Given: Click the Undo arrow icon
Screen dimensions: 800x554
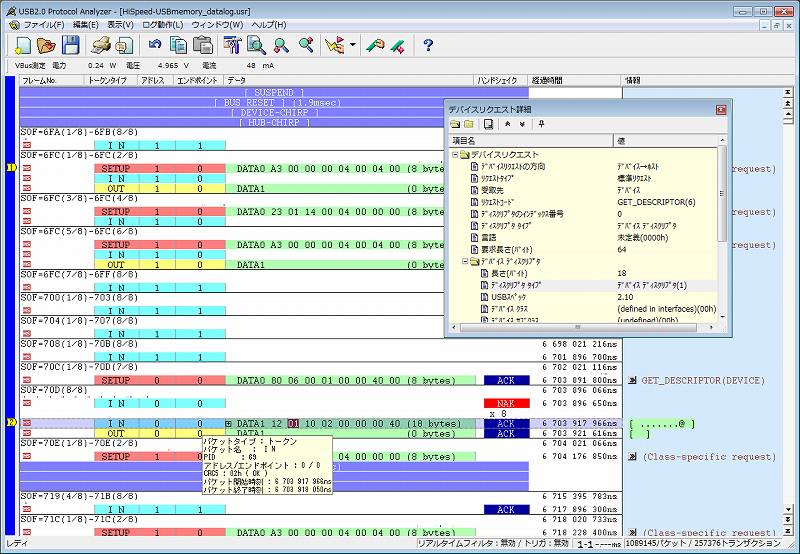Looking at the screenshot, I should tap(155, 45).
